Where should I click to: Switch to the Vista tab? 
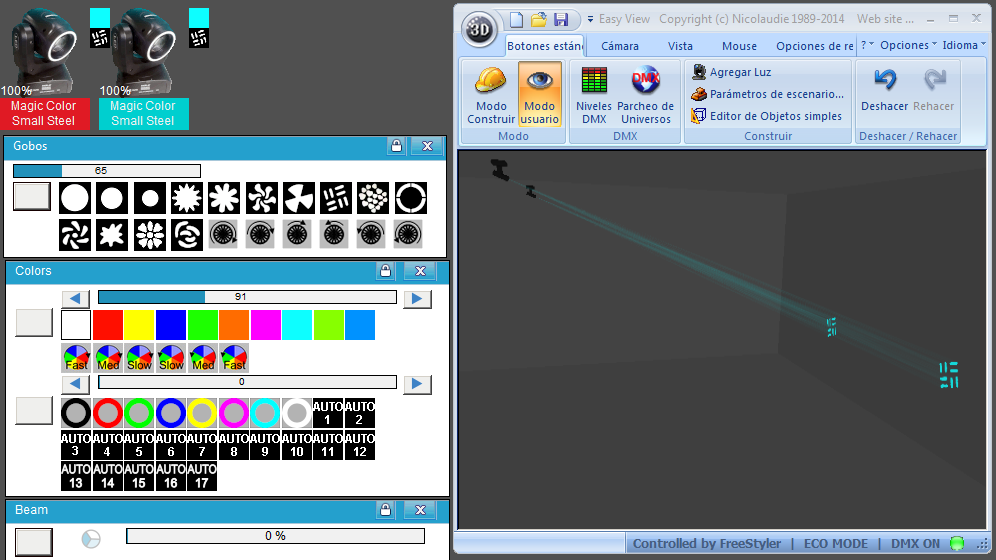coord(680,46)
